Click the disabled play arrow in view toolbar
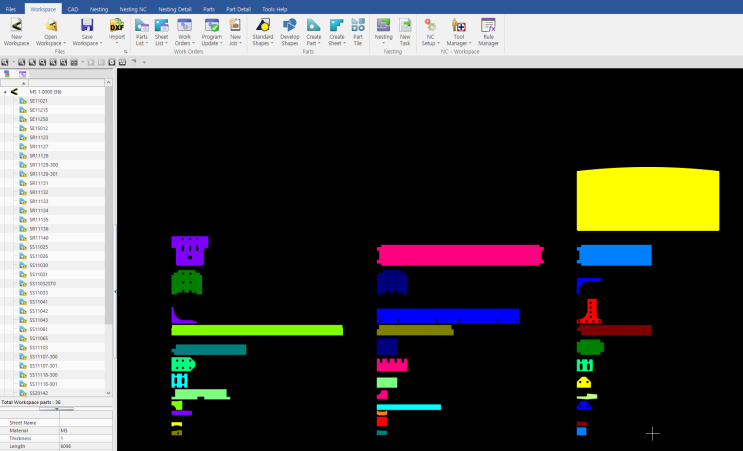The width and height of the screenshot is (743, 451). tap(91, 62)
